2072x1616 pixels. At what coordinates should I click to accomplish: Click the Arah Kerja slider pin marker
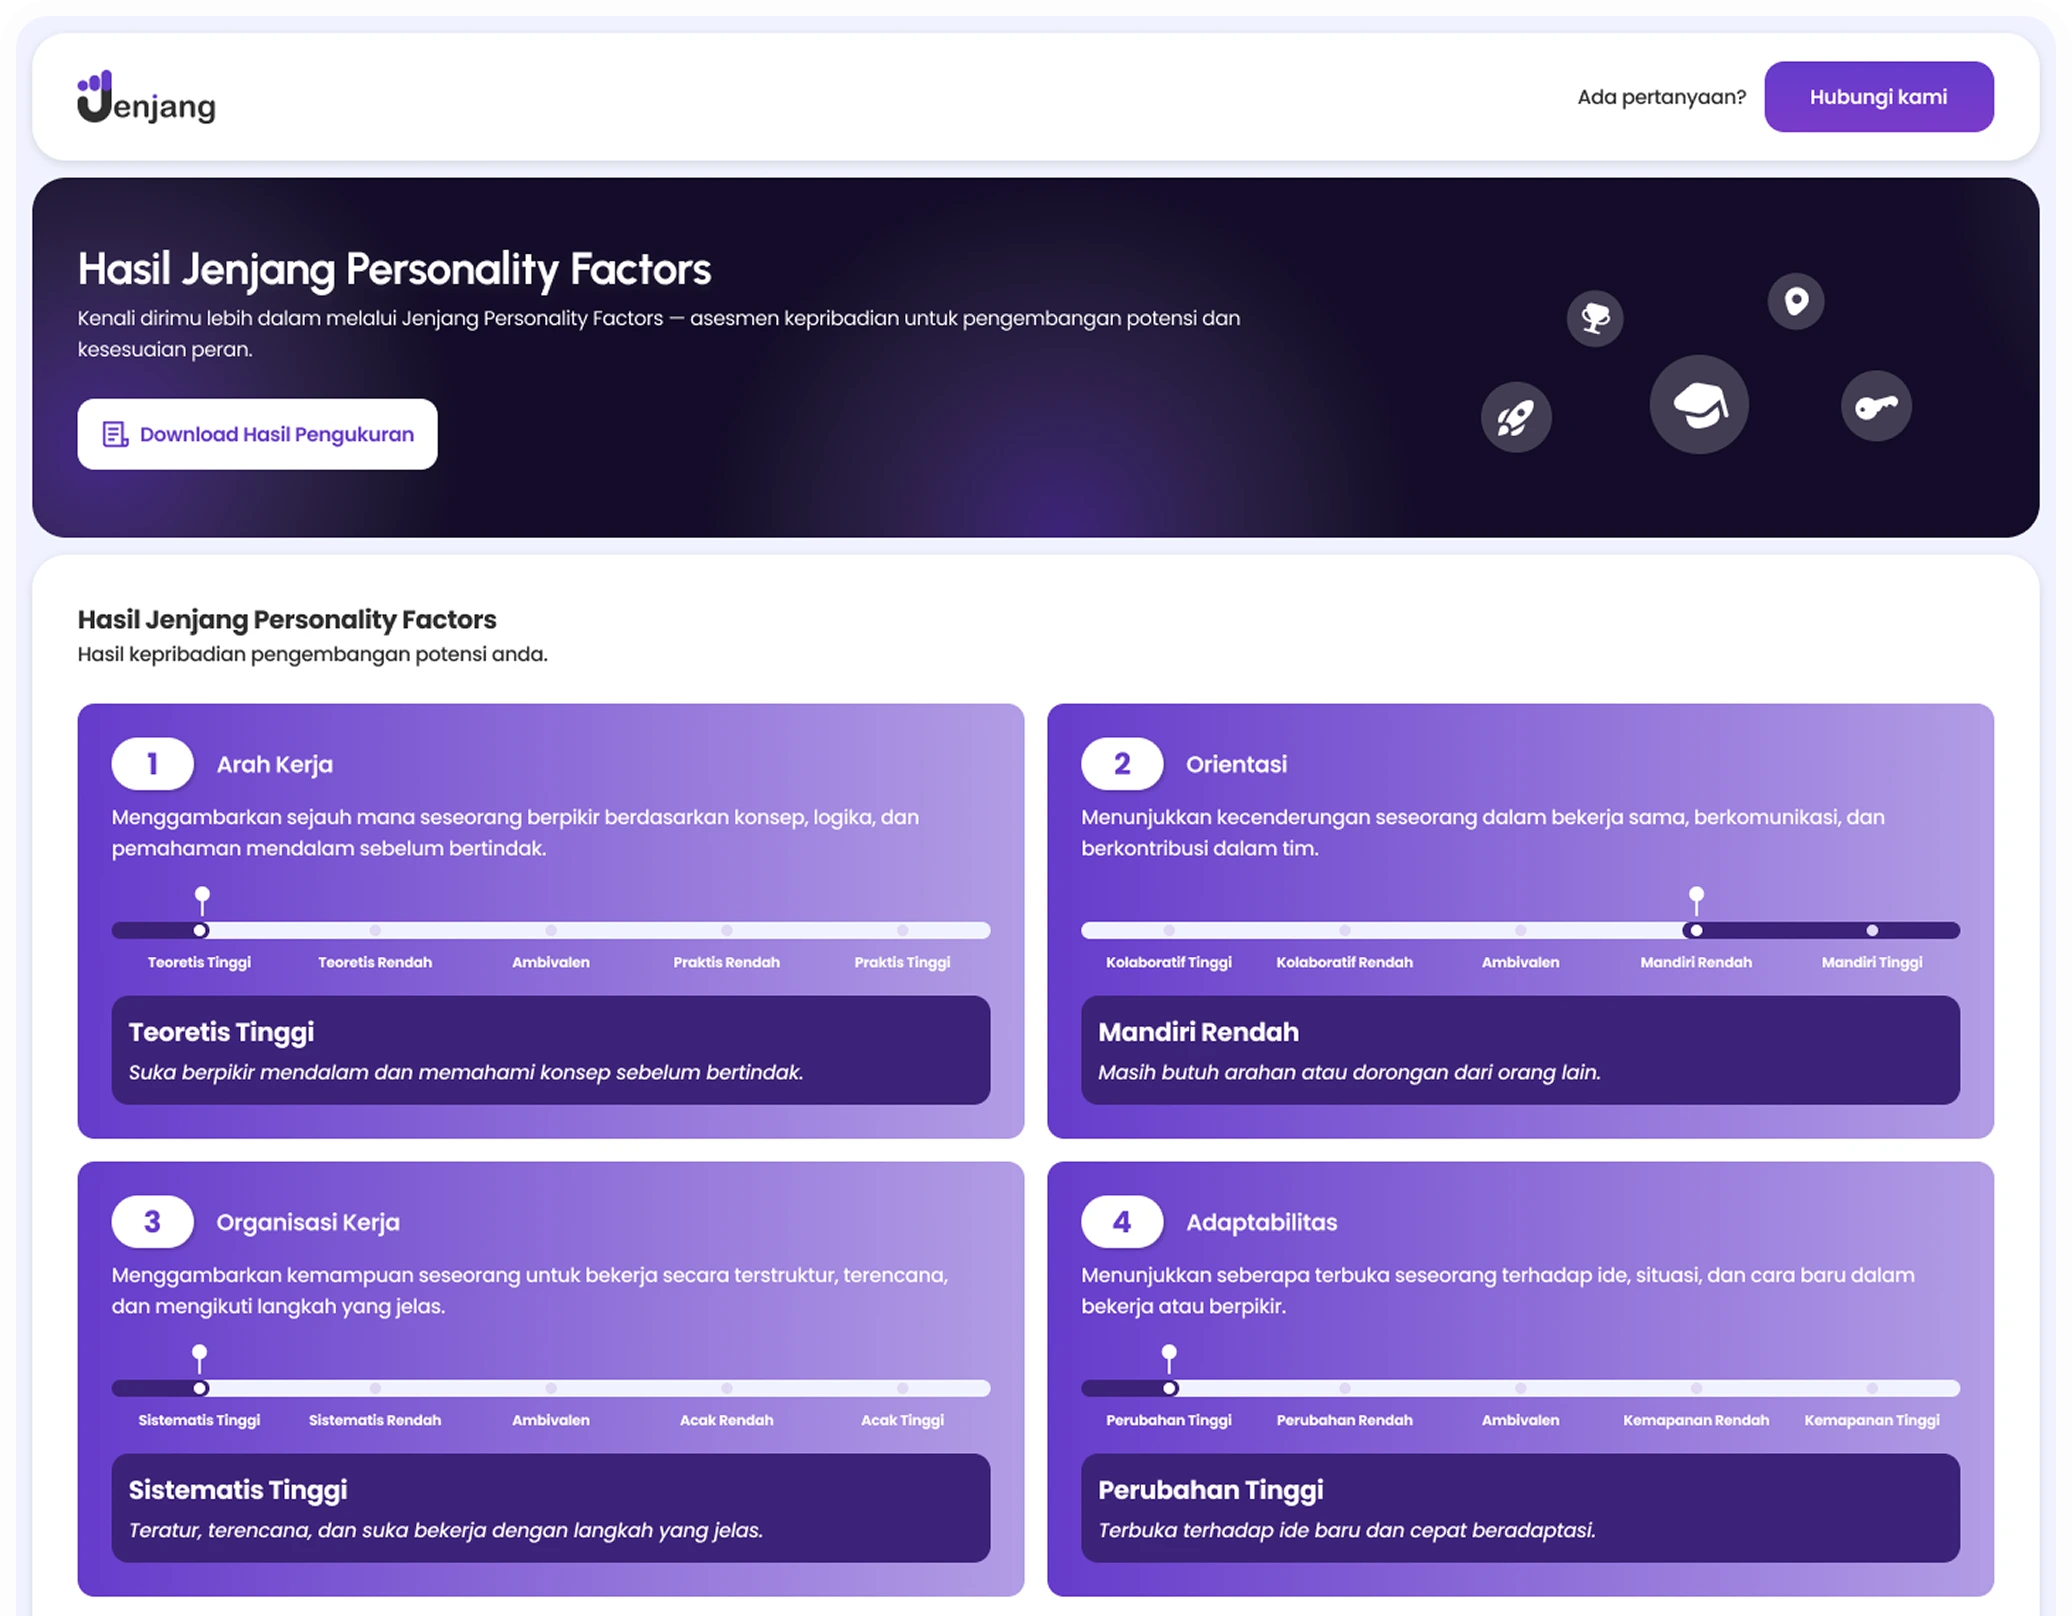click(x=202, y=898)
